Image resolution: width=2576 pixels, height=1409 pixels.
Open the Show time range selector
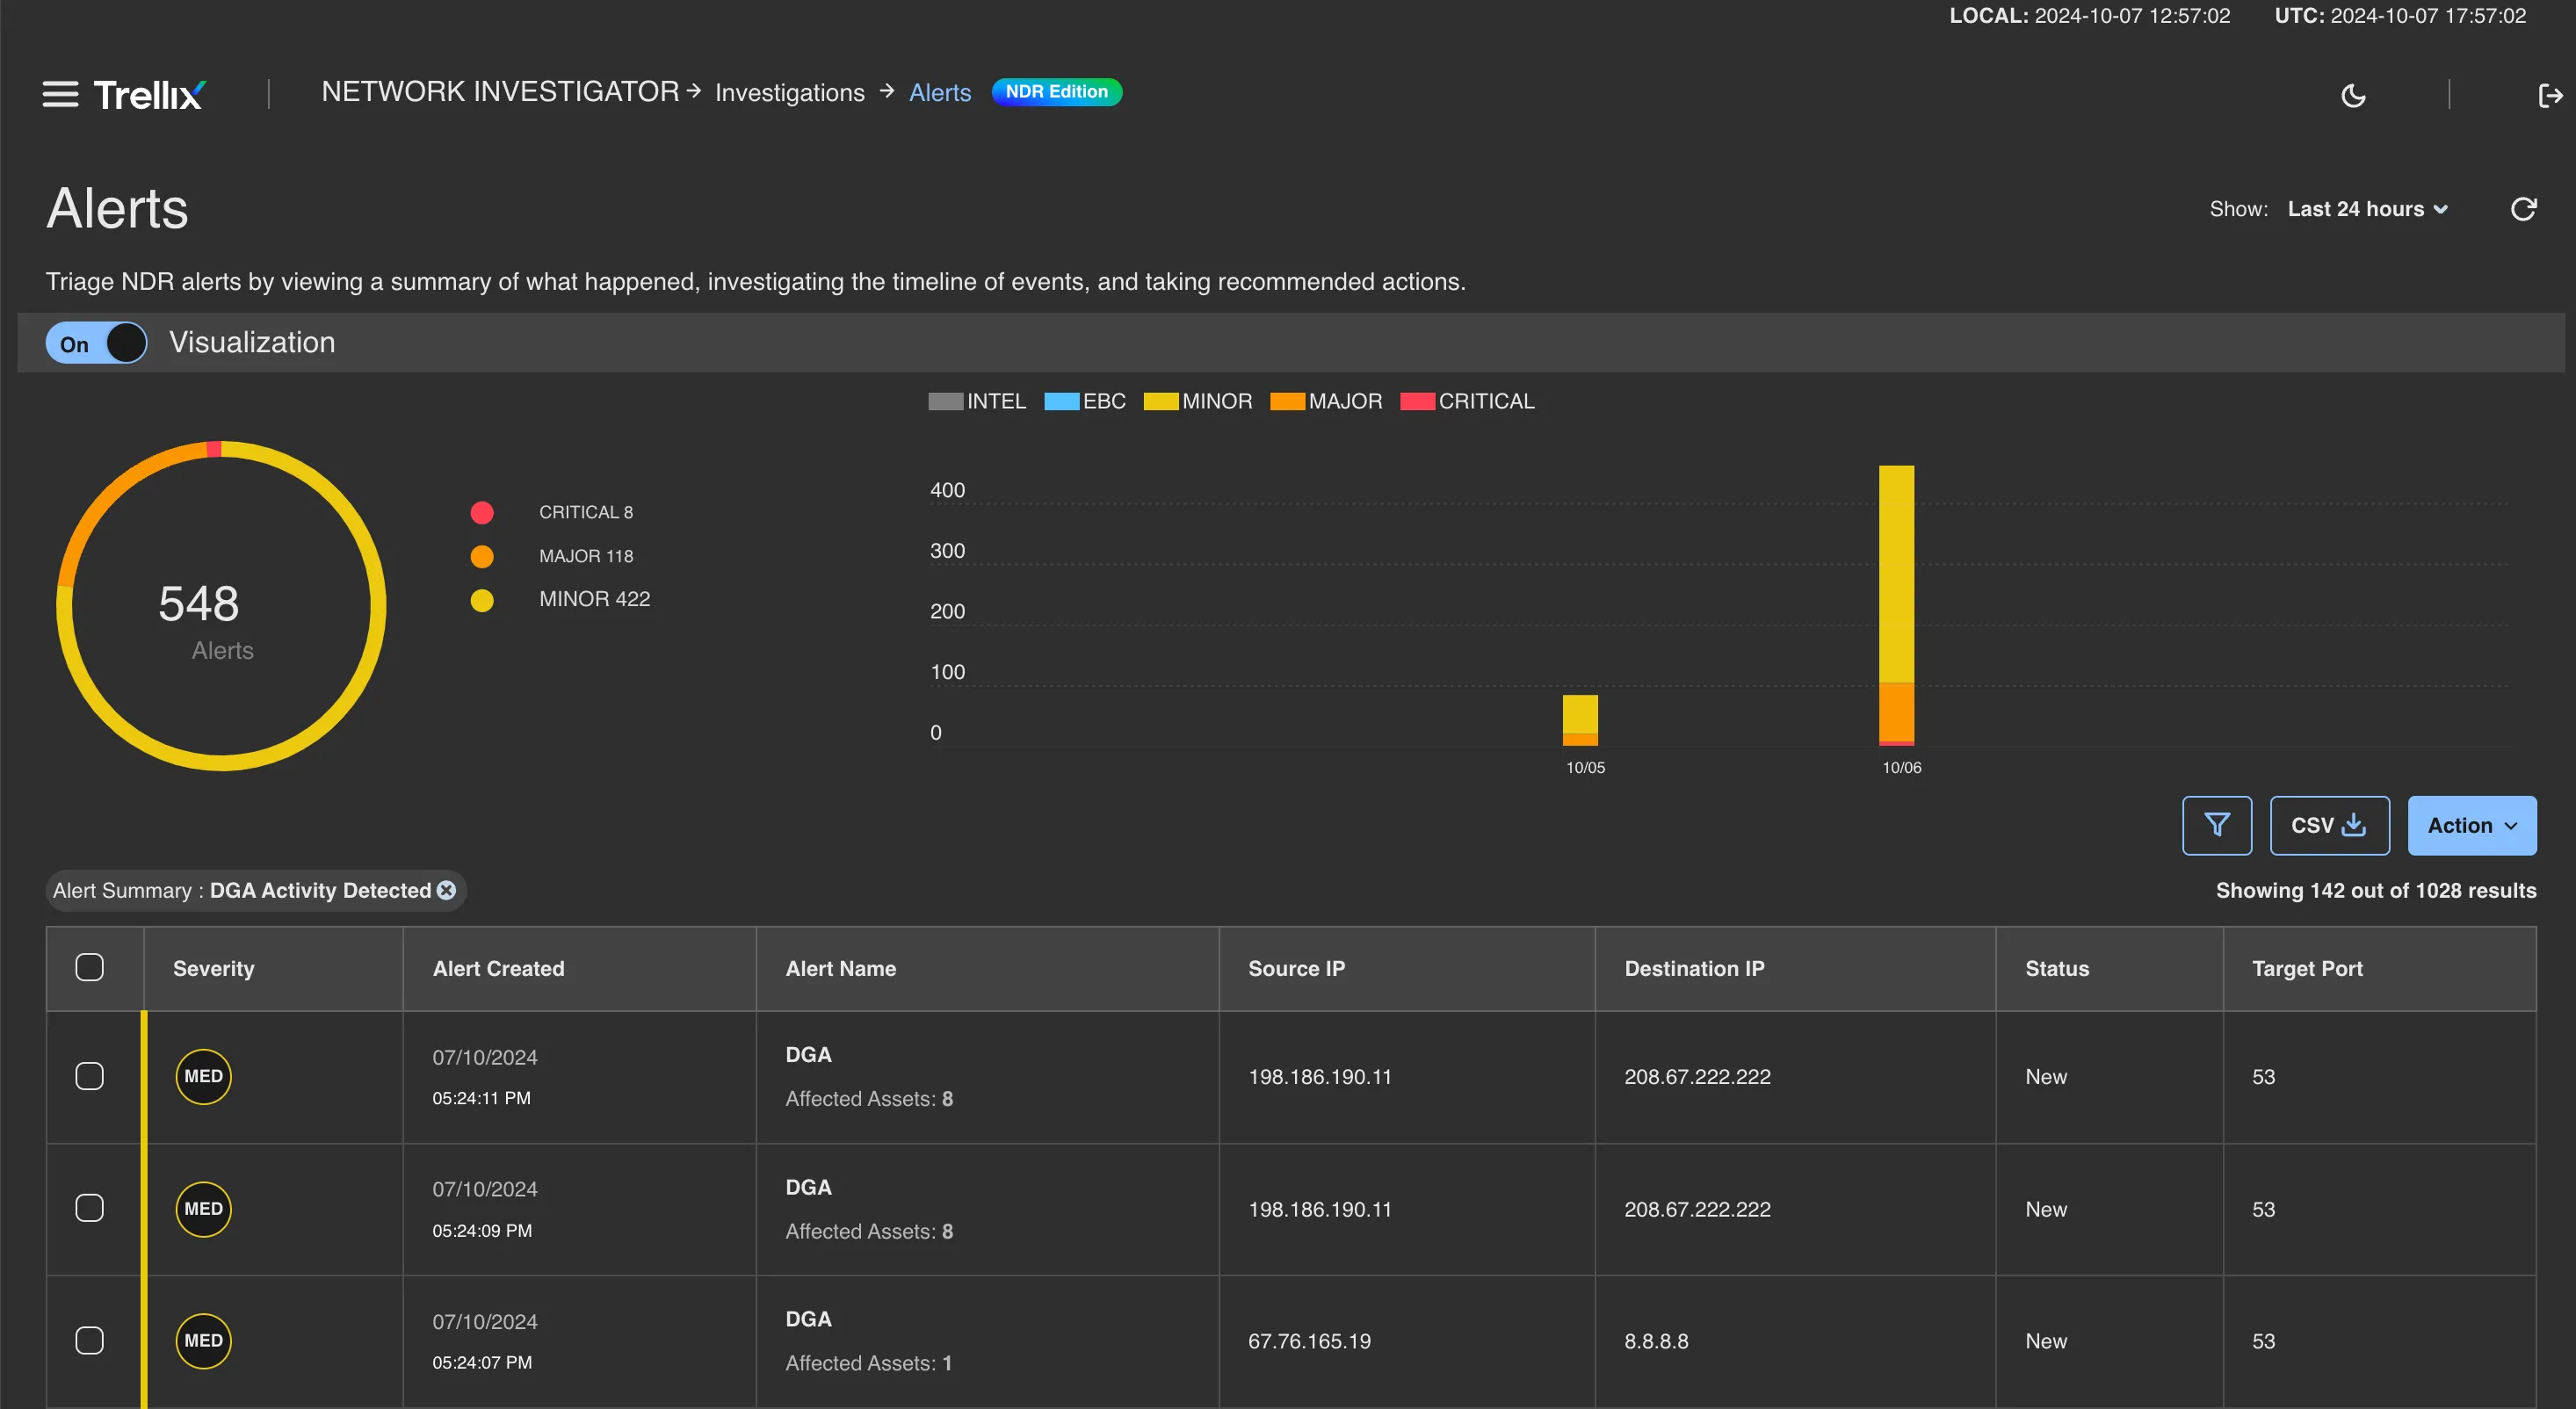[x=2366, y=208]
